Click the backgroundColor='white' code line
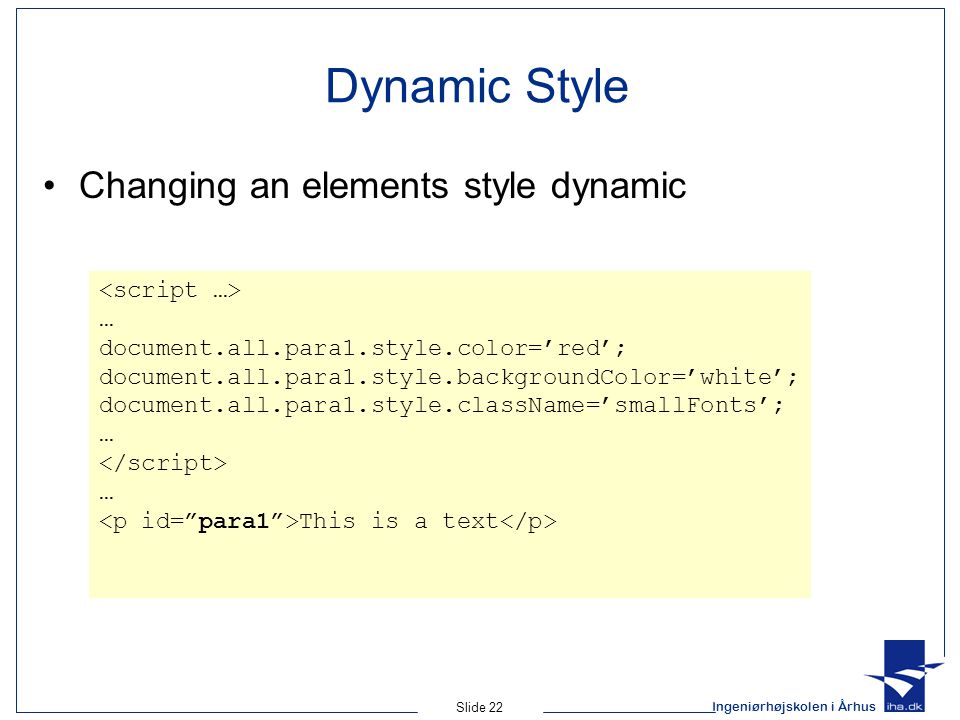This screenshot has width=960, height=720. [448, 377]
